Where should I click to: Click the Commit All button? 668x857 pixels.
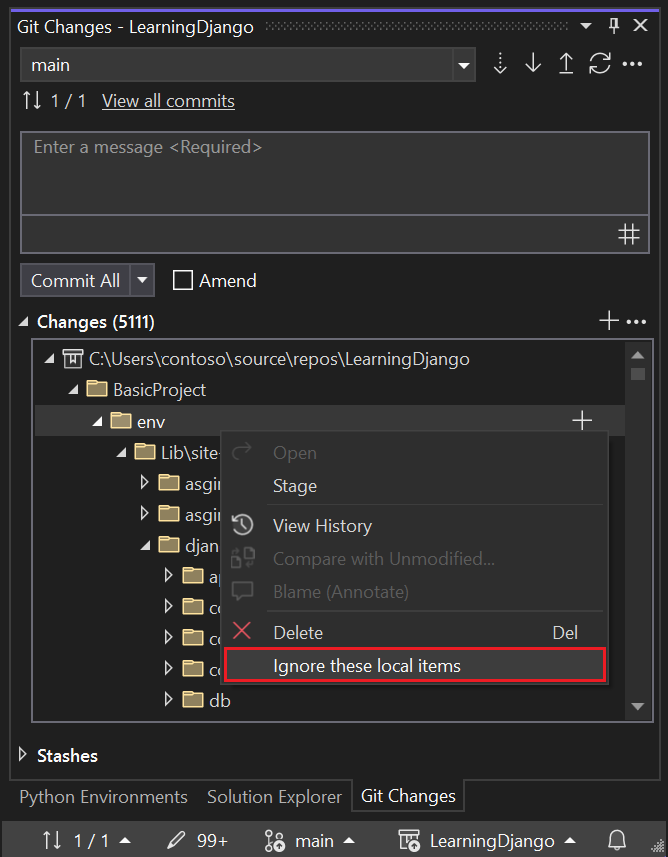[x=75, y=280]
